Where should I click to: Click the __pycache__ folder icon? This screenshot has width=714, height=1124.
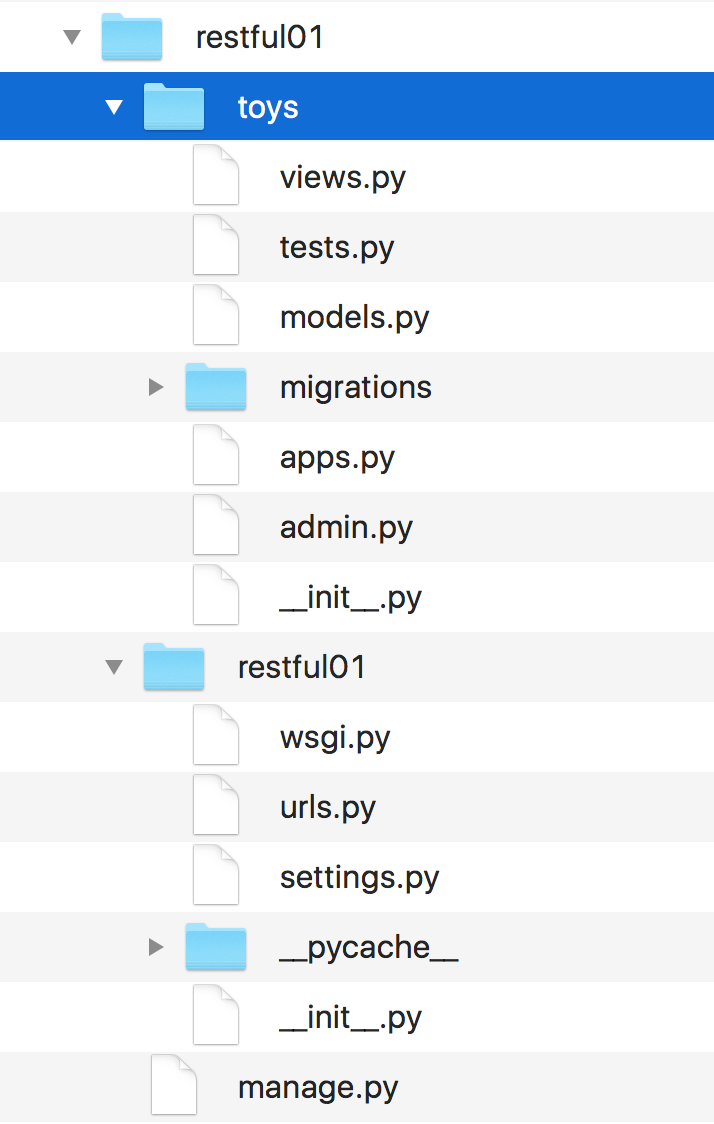[216, 946]
